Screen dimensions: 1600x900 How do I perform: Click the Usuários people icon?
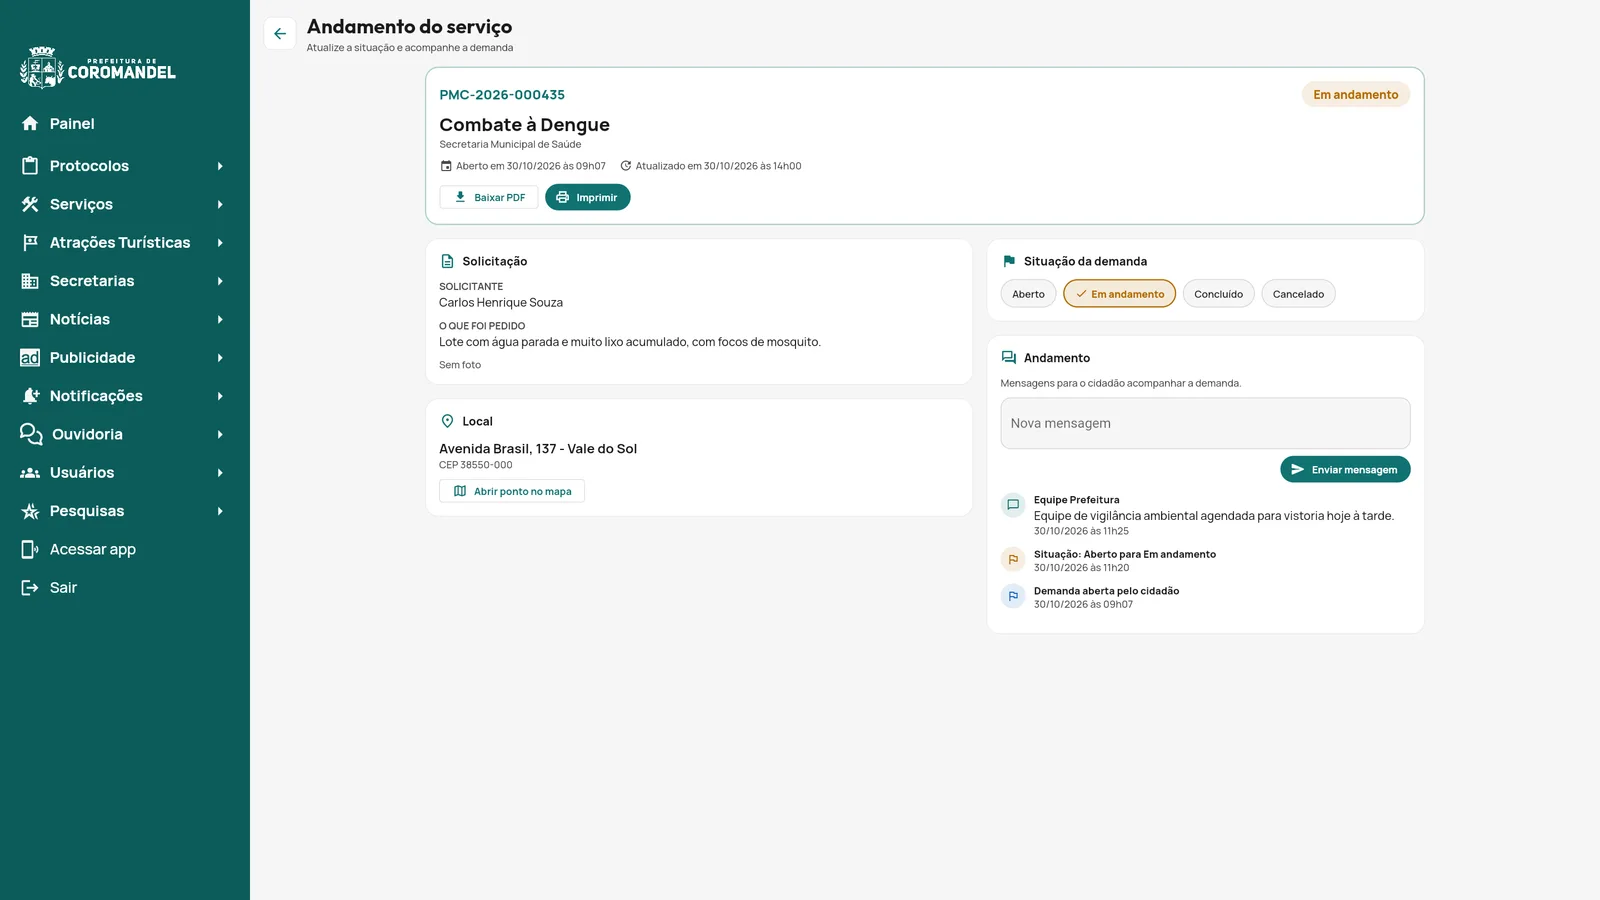pos(30,473)
